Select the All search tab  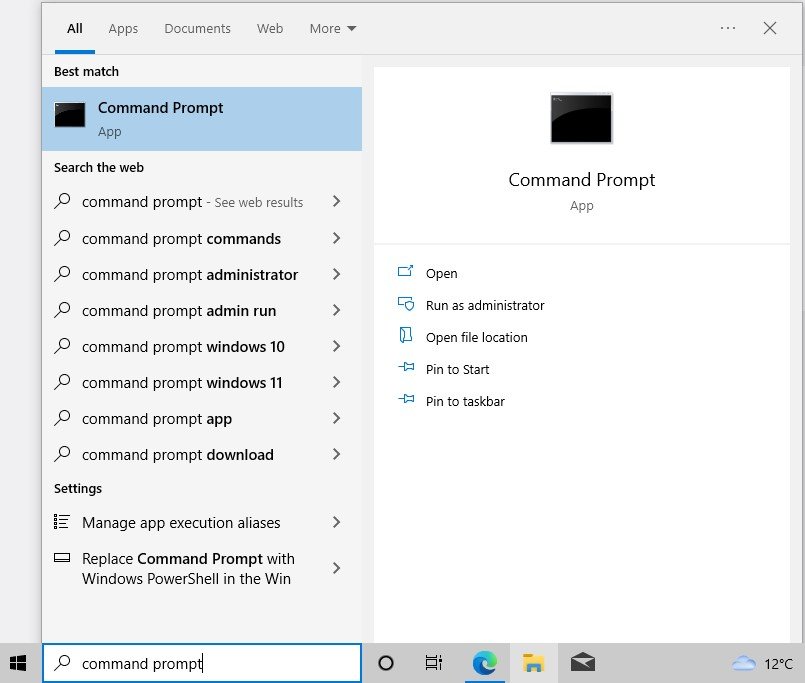coord(74,29)
